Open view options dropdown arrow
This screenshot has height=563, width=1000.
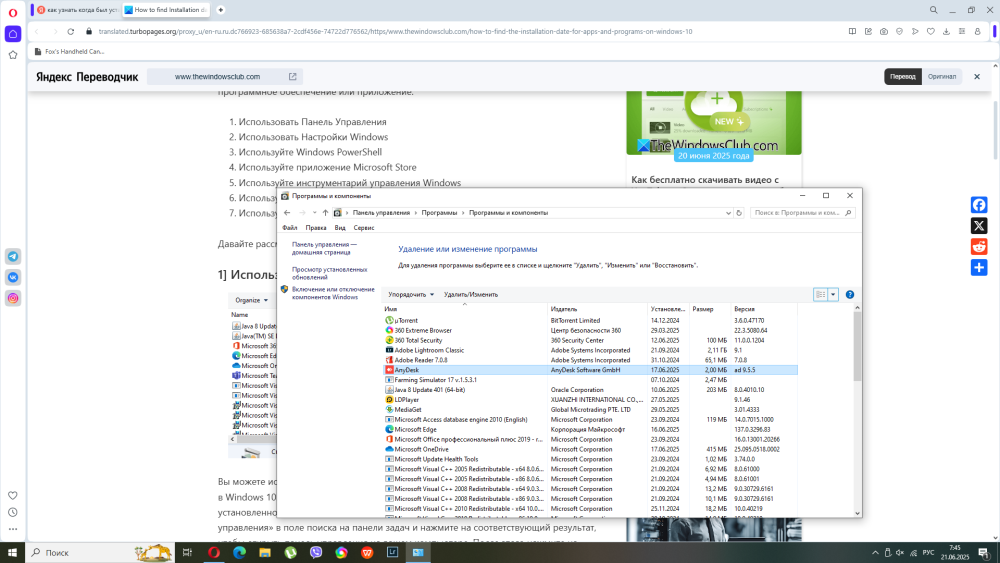[x=833, y=295]
